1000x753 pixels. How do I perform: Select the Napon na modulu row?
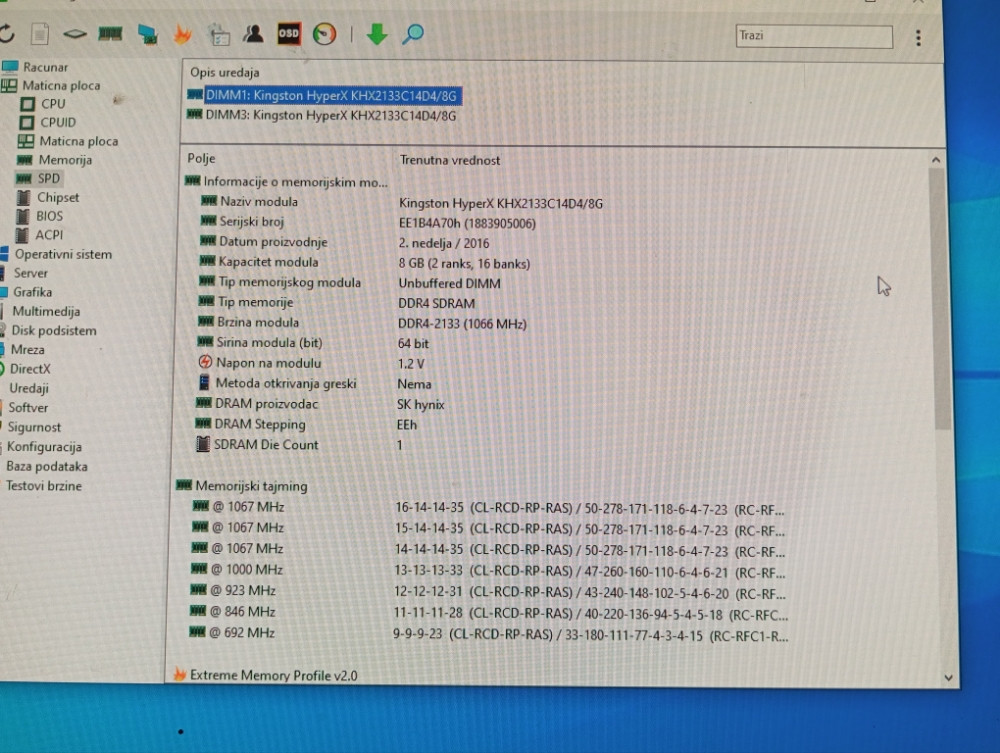(x=311, y=363)
